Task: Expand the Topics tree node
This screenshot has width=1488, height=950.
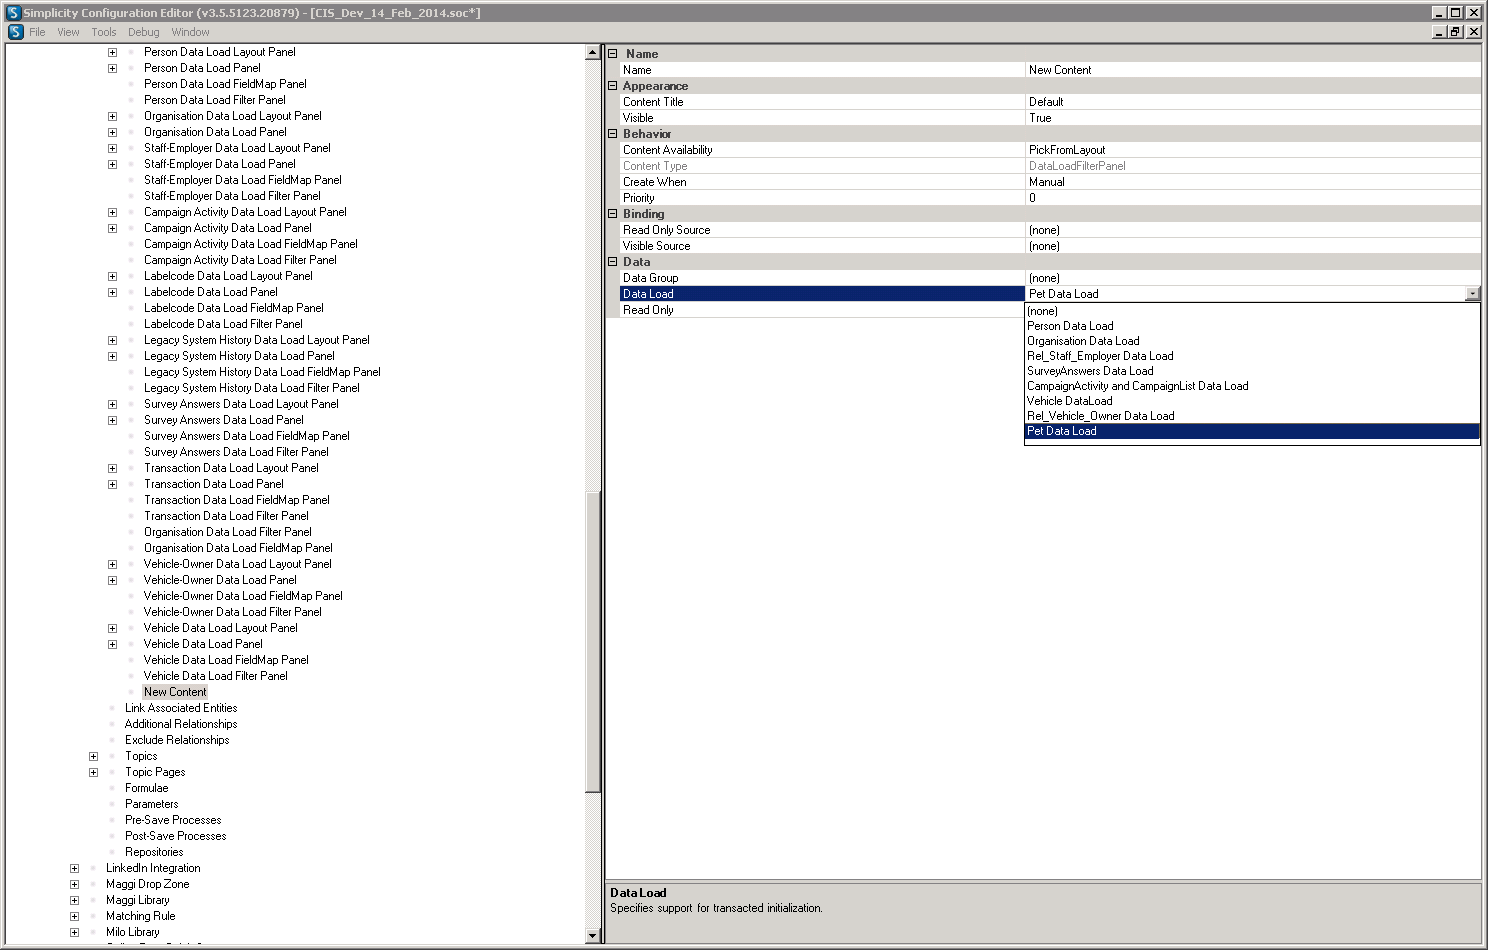Action: (93, 756)
